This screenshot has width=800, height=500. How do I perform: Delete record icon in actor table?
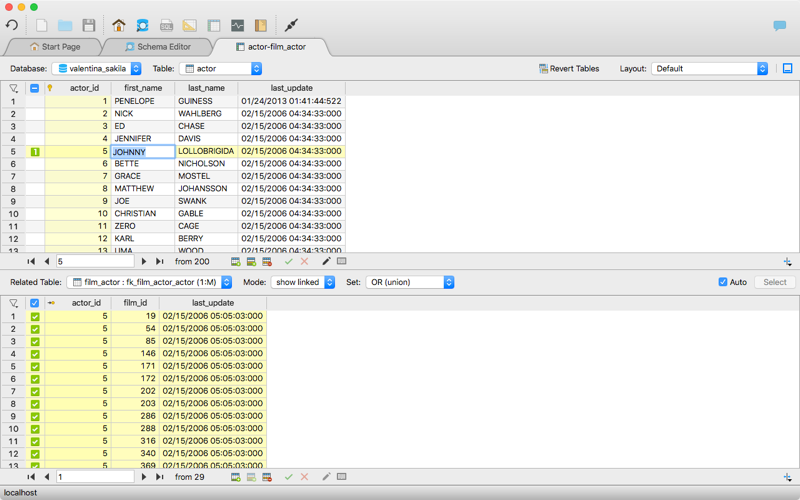(x=267, y=262)
